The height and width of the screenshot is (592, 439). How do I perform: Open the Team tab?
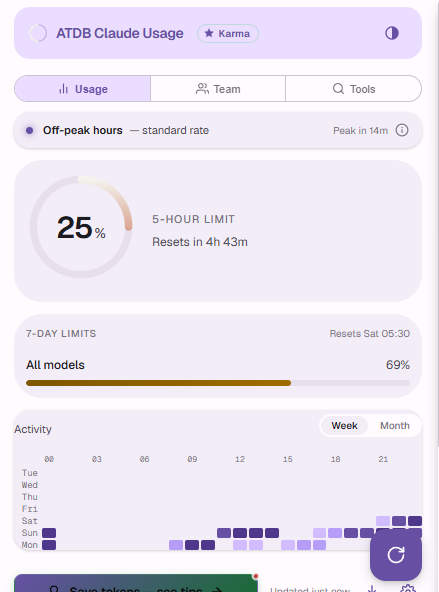click(218, 89)
